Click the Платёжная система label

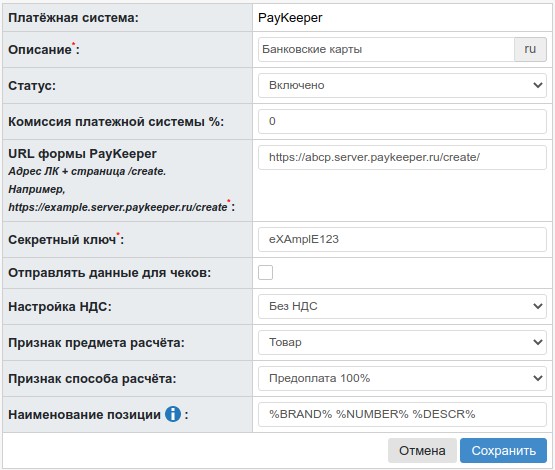tap(73, 18)
